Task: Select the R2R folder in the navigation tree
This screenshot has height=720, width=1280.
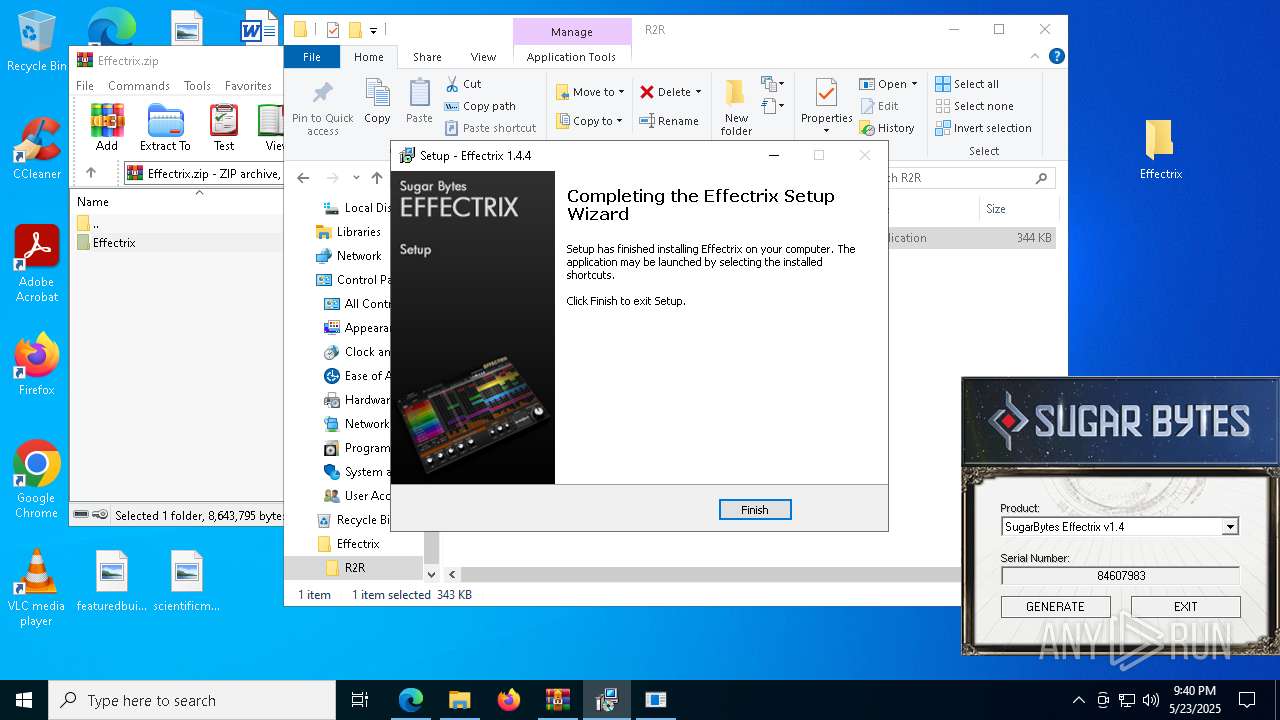Action: click(354, 568)
